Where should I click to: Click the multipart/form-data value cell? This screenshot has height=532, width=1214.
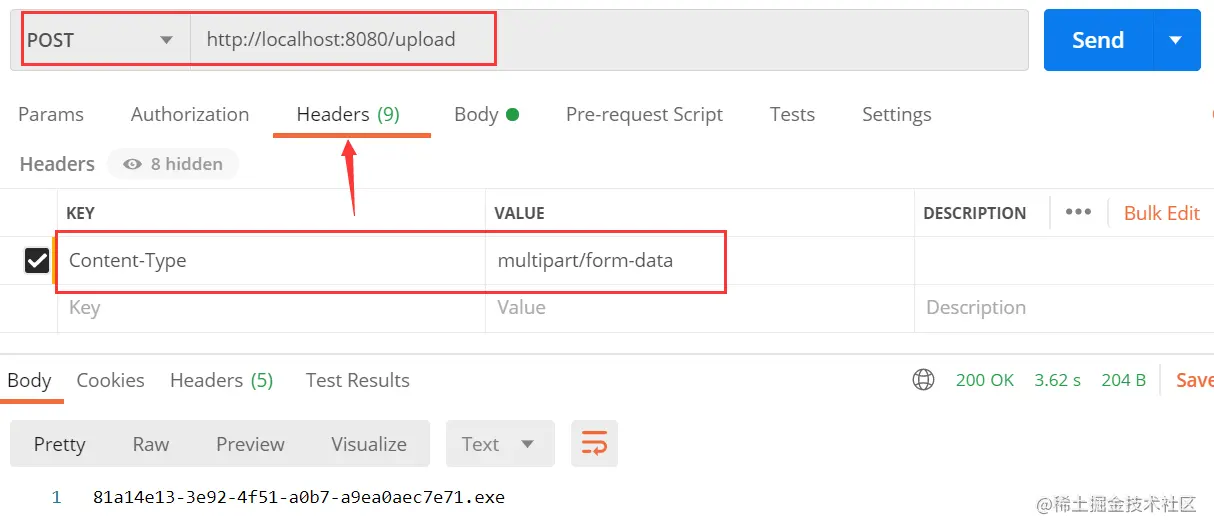tap(700, 261)
